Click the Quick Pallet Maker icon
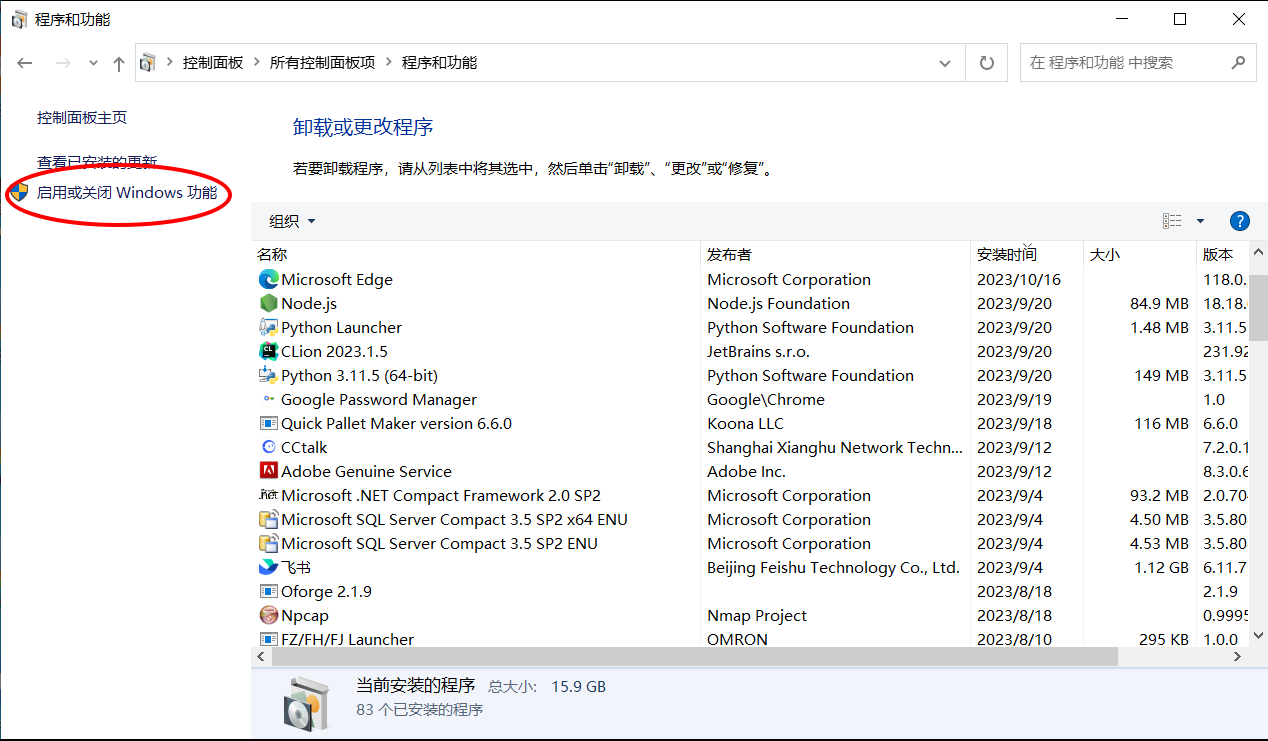Screen dimensions: 1268x741 click(x=268, y=424)
